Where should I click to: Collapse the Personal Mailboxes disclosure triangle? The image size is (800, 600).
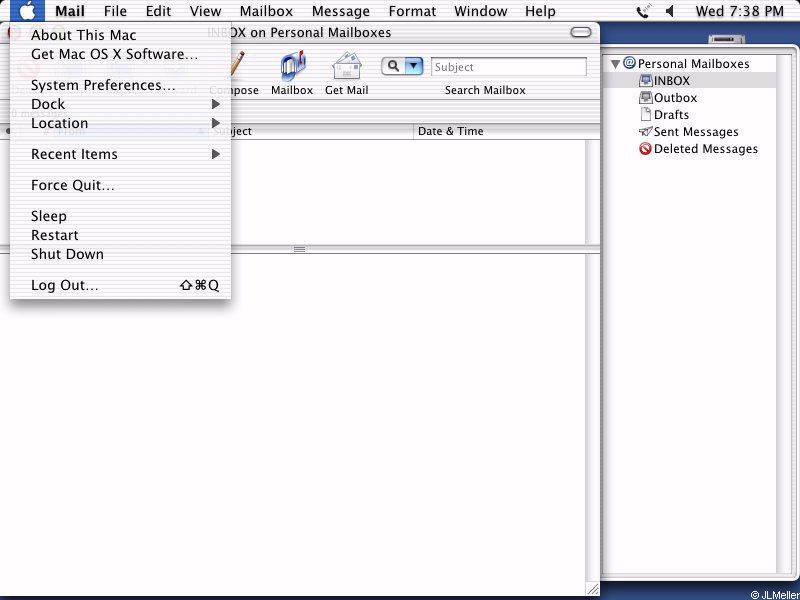(616, 64)
